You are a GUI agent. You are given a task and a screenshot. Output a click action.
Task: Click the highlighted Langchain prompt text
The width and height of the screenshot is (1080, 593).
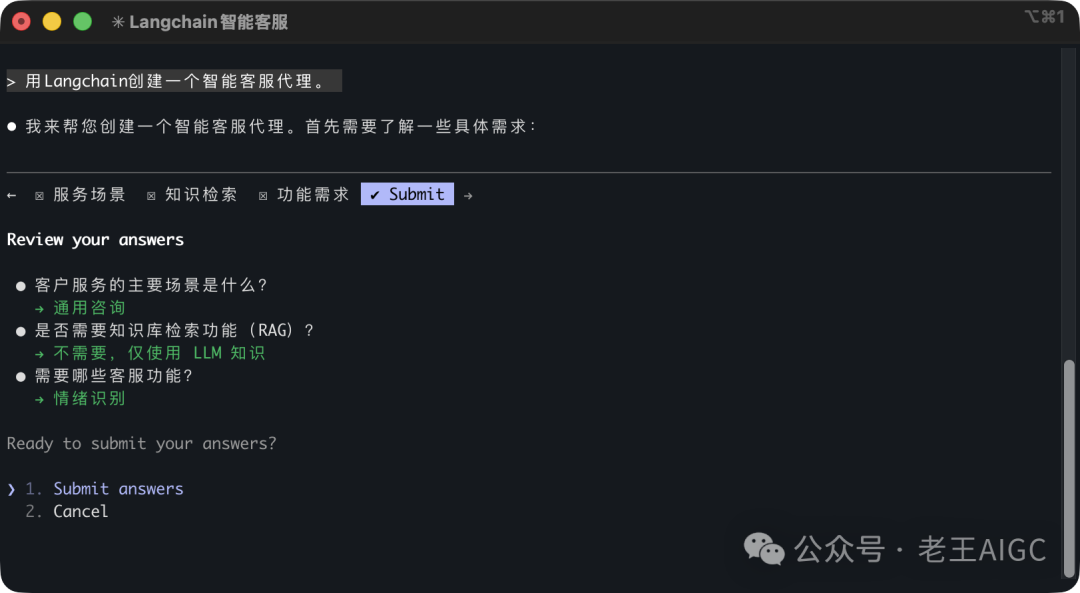click(x=175, y=81)
